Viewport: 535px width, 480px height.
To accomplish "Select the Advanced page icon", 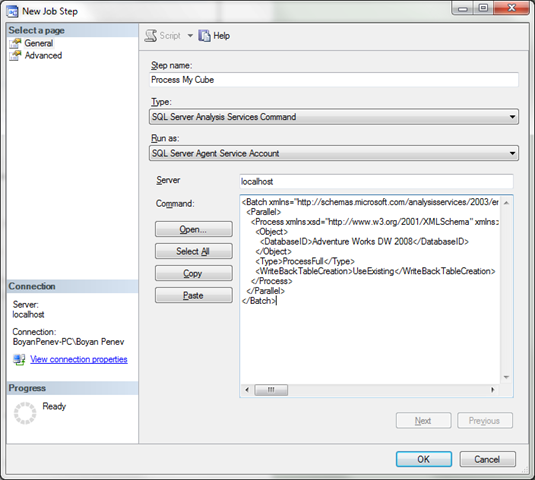I will 15,56.
